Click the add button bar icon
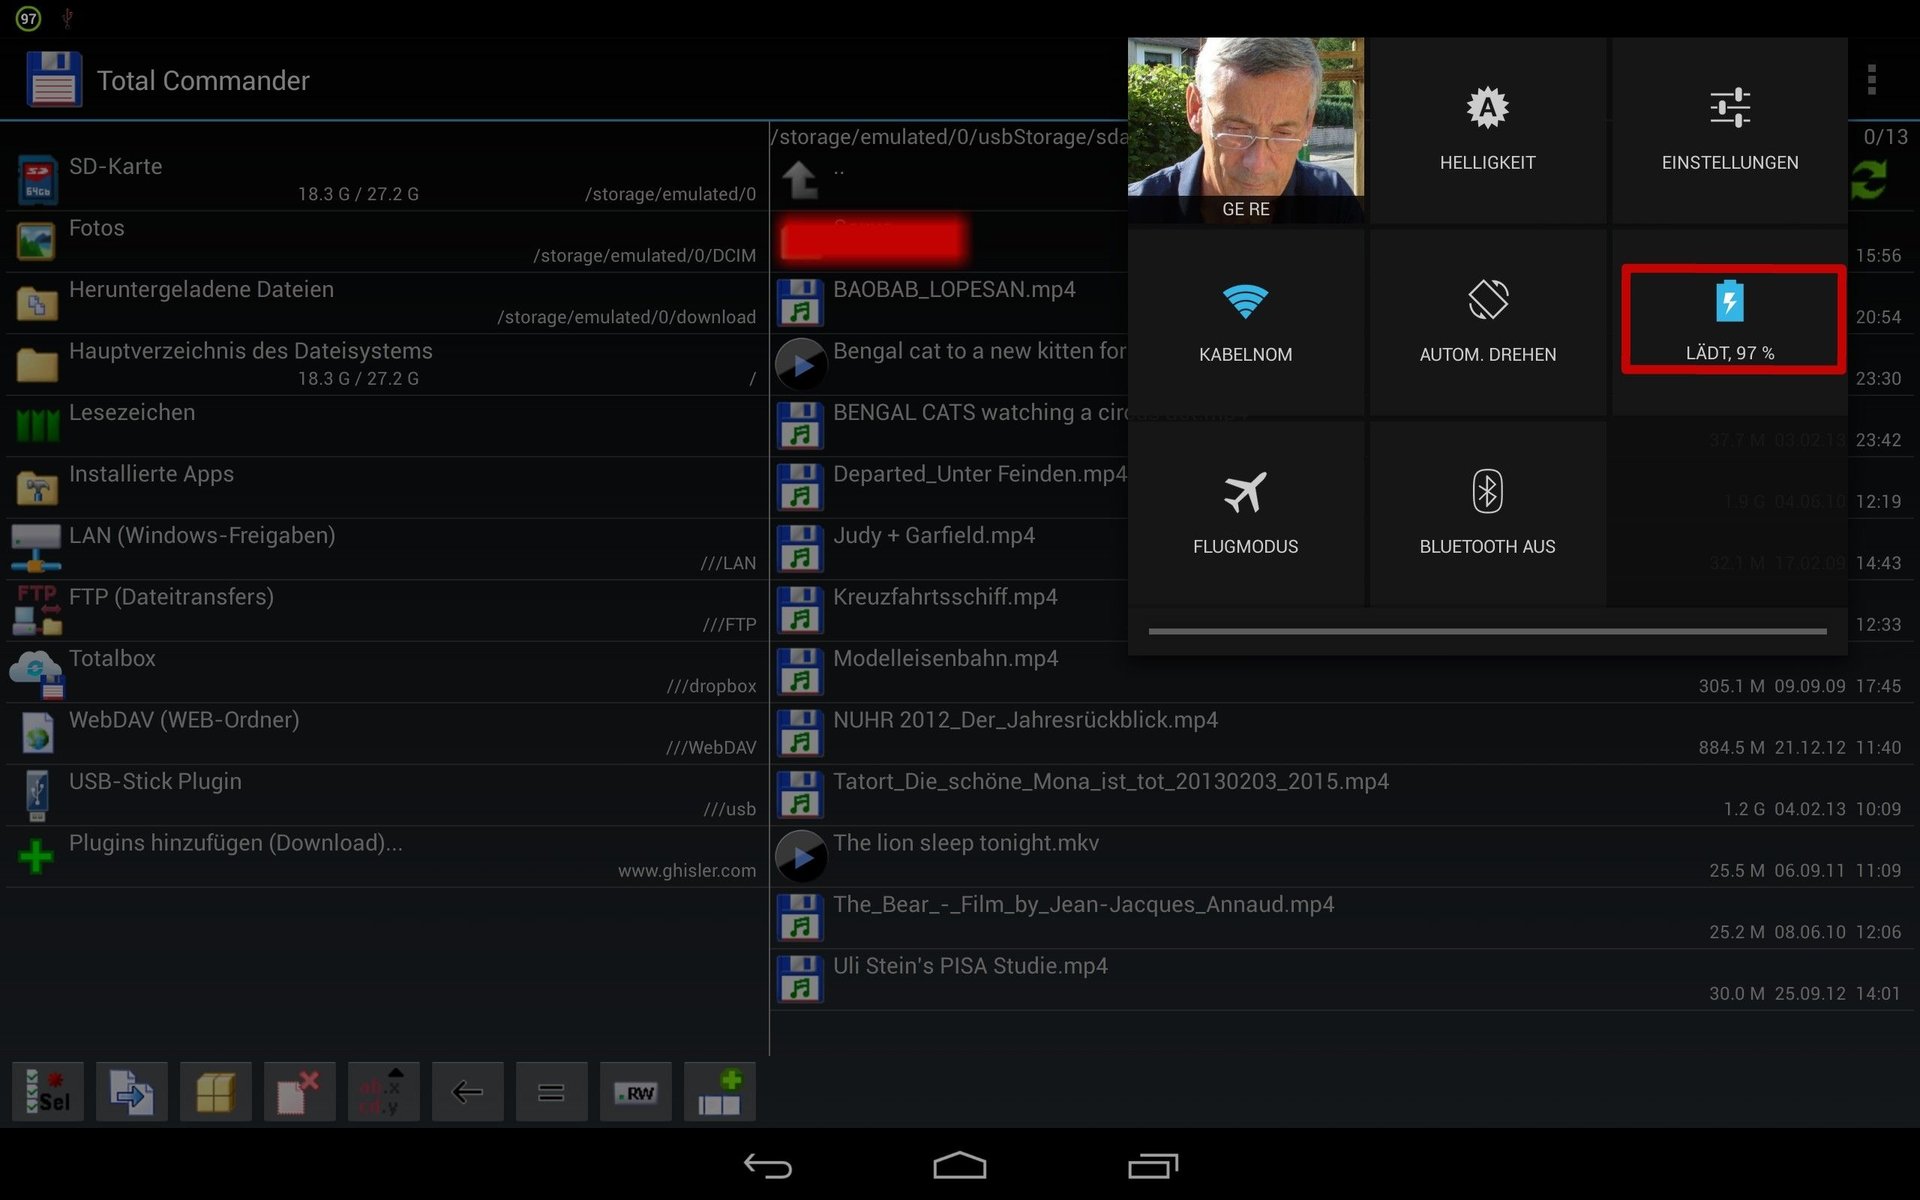Viewport: 1920px width, 1200px height. (719, 1092)
